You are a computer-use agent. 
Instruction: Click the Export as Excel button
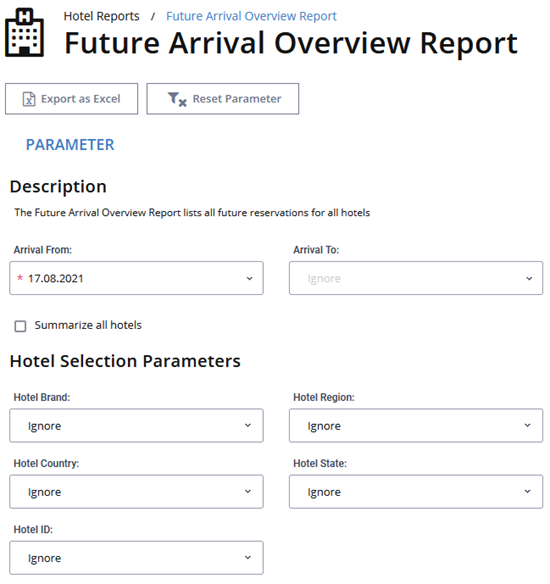click(71, 99)
